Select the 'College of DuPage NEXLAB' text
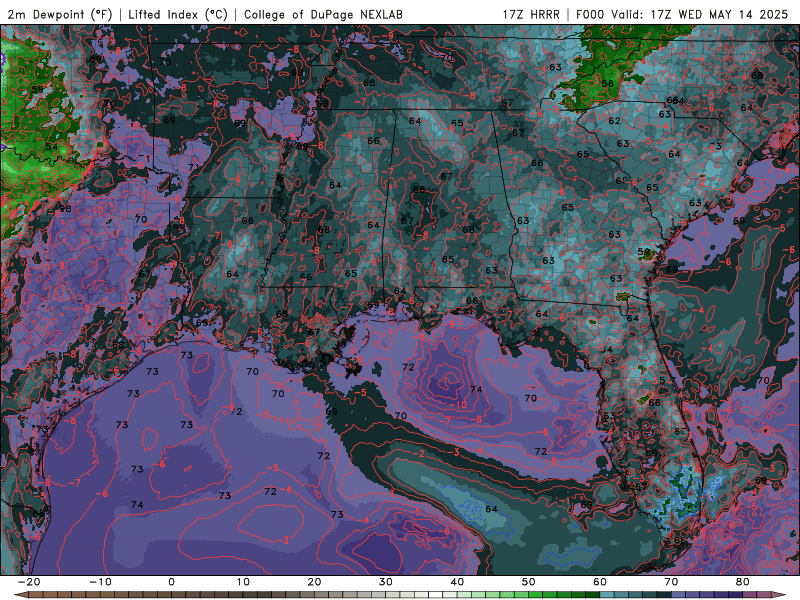This screenshot has height=600, width=800. tap(323, 14)
